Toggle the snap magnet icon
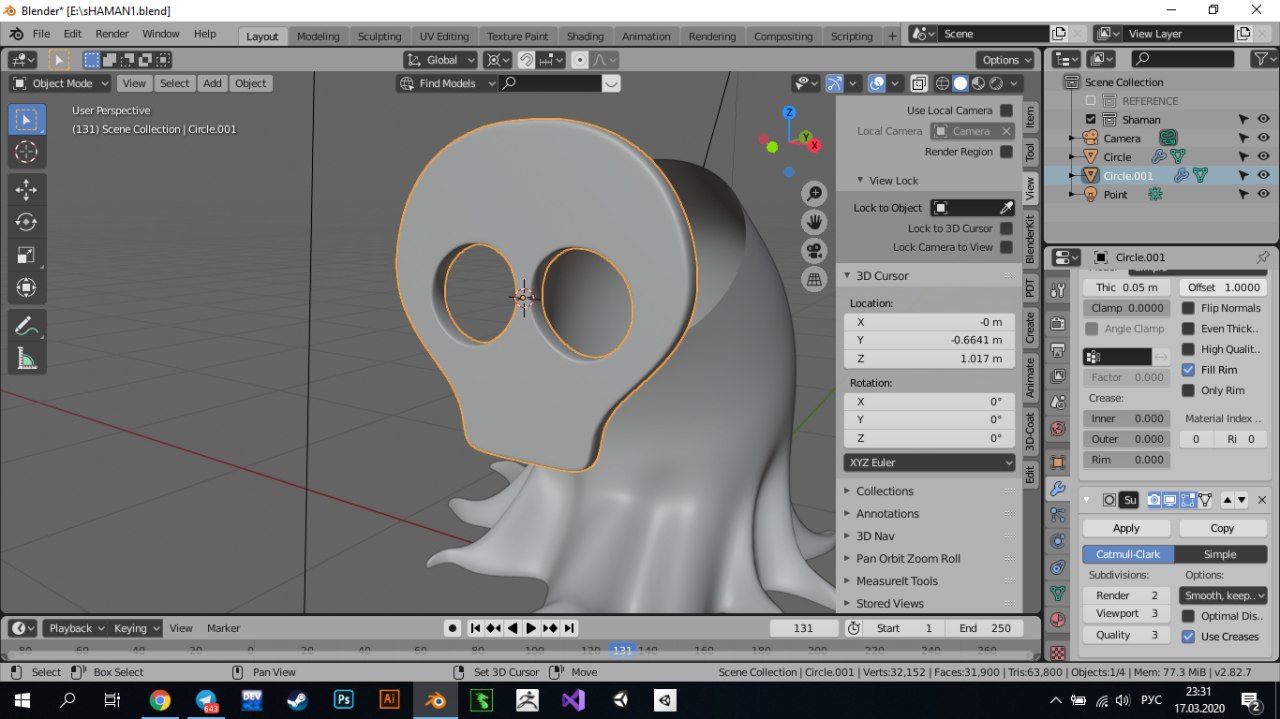The width and height of the screenshot is (1280, 719). pos(527,60)
